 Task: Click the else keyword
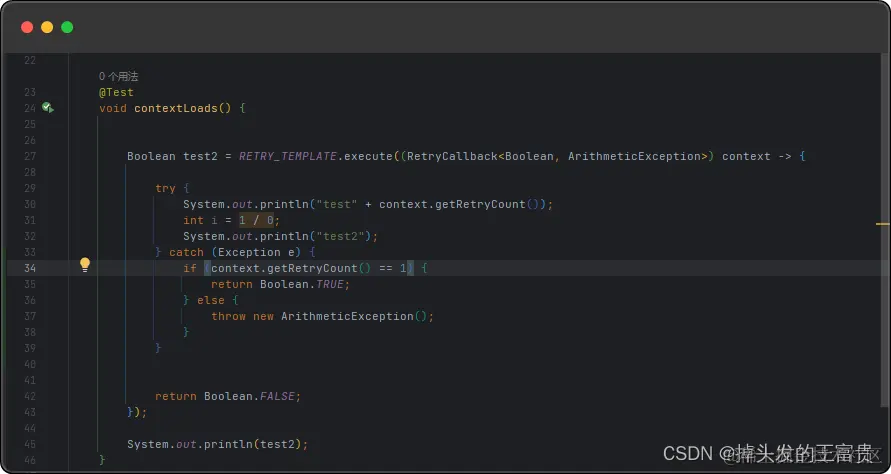(211, 300)
